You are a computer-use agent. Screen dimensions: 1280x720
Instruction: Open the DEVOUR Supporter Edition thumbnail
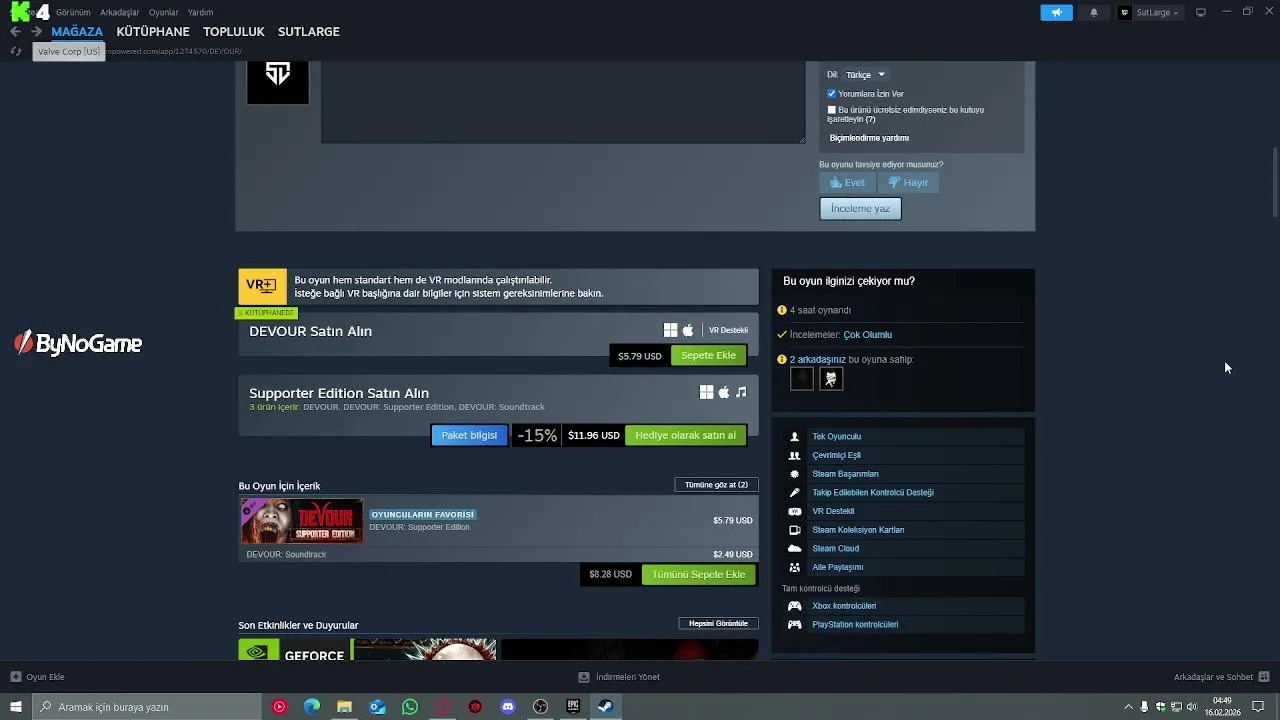tap(301, 521)
